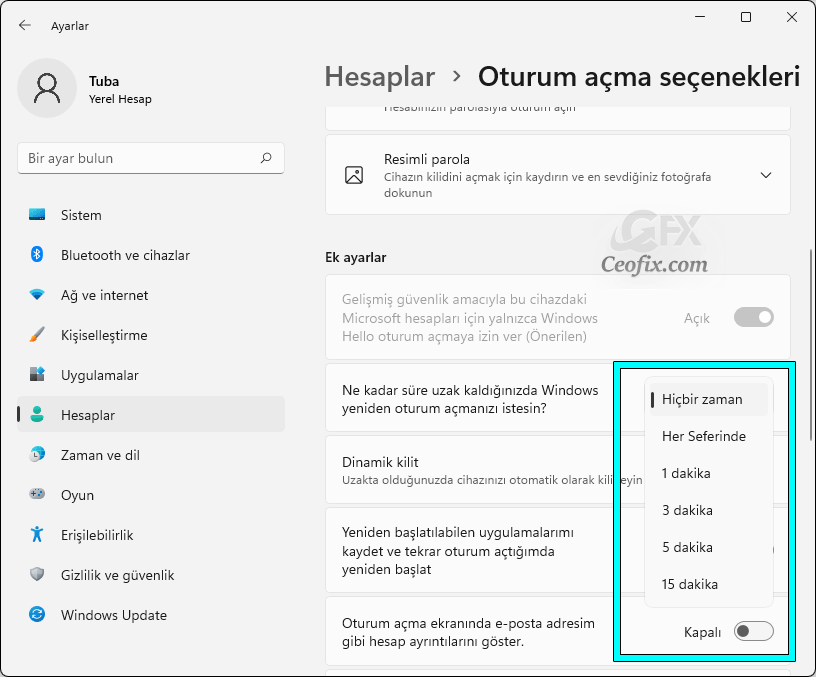Select the Zaman ve dil globe-clock icon
This screenshot has height=677, width=816.
pyautogui.click(x=37, y=455)
